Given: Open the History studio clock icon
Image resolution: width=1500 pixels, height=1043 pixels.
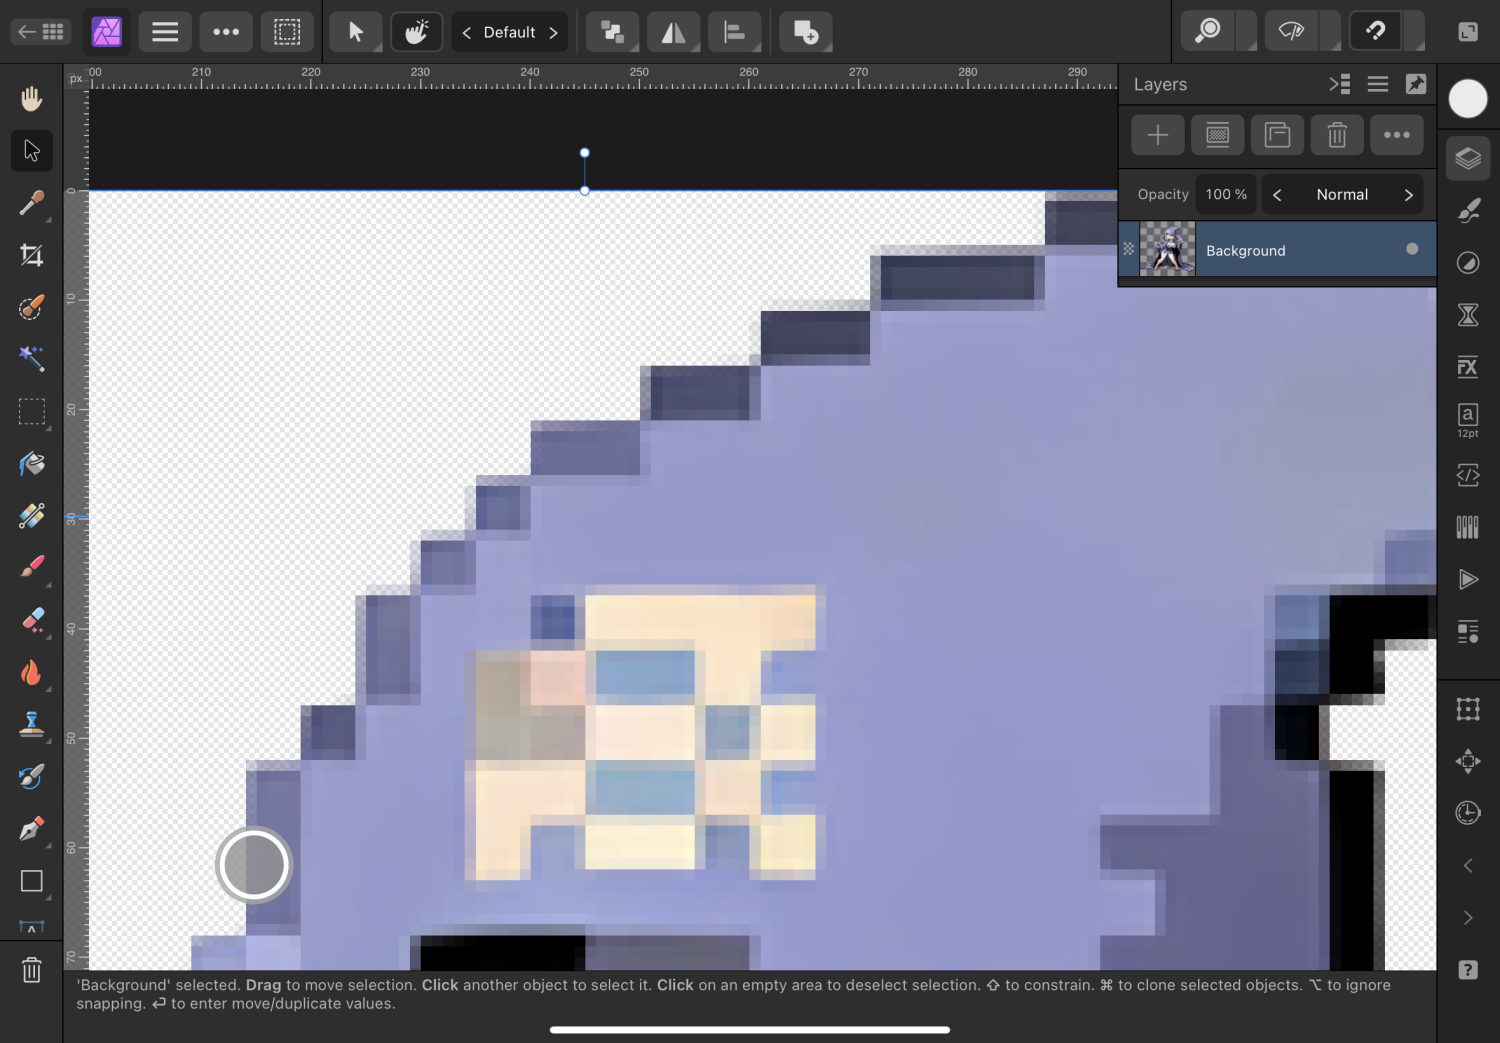Looking at the screenshot, I should tap(1467, 813).
